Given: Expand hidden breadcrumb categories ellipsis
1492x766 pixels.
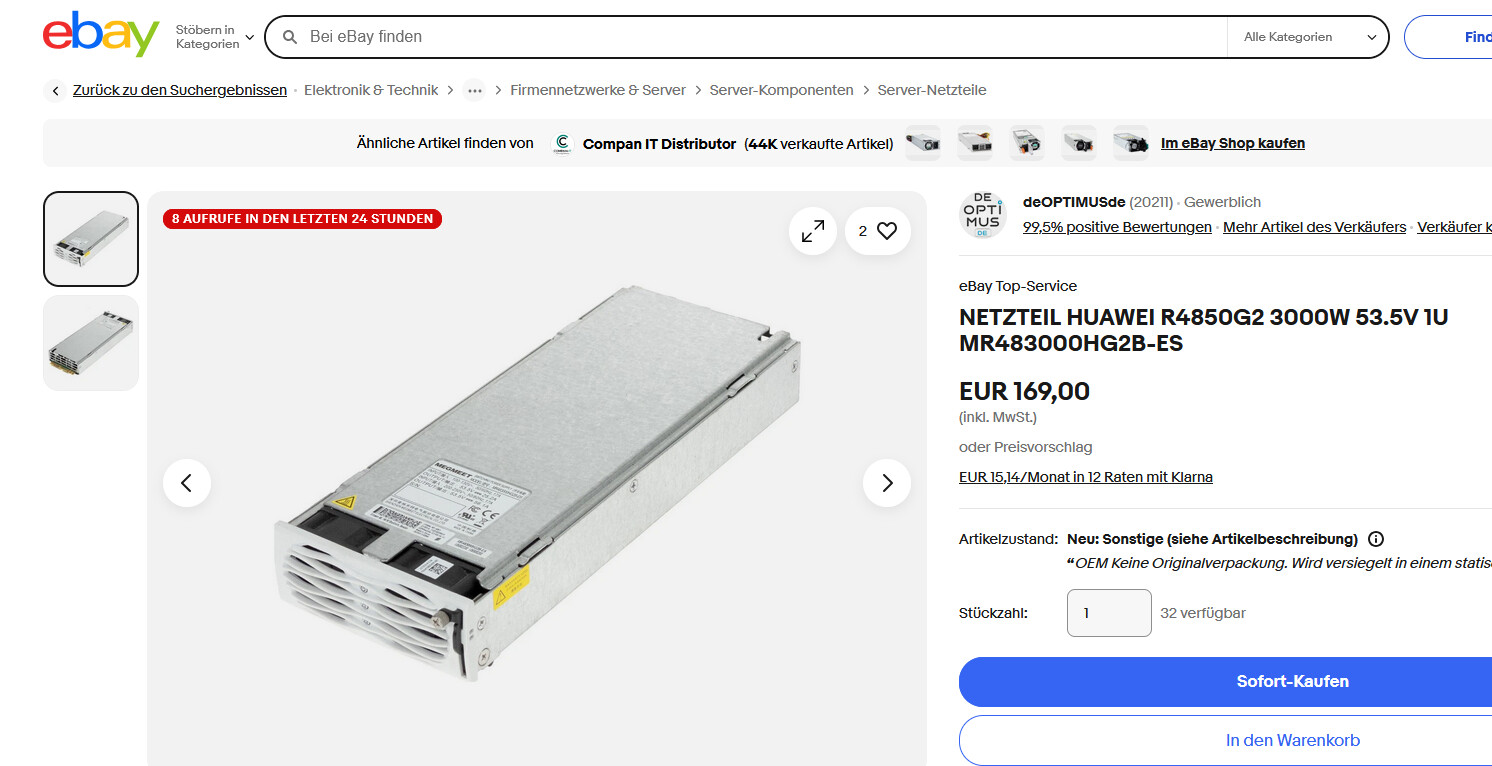Looking at the screenshot, I should coord(474,90).
